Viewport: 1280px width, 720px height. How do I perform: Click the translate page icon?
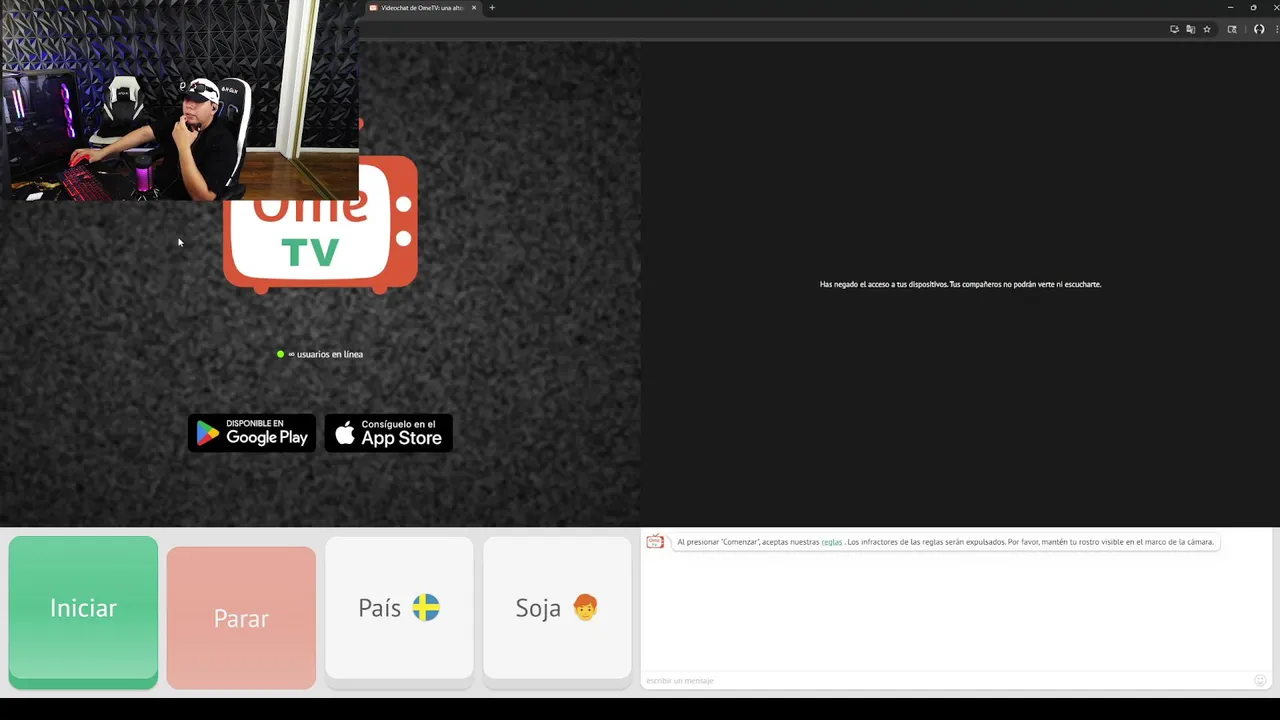point(1190,29)
